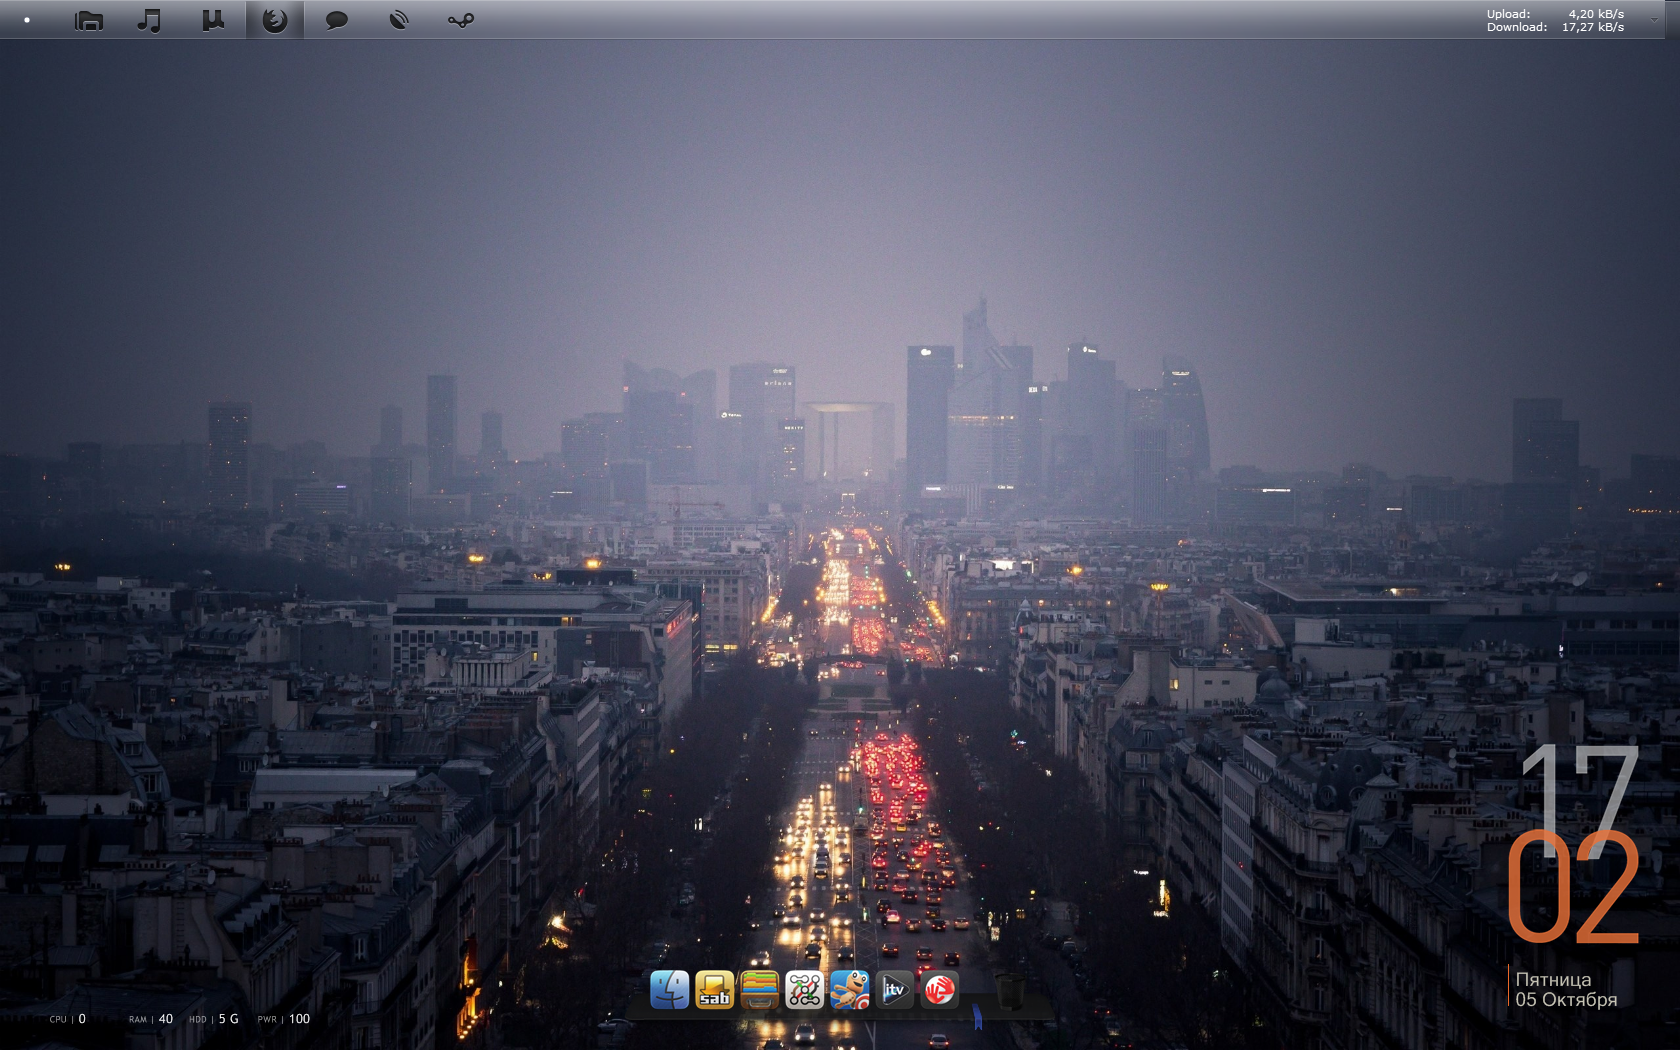The image size is (1680, 1050).
Task: Open the trash bin in the dock
Action: 1010,991
